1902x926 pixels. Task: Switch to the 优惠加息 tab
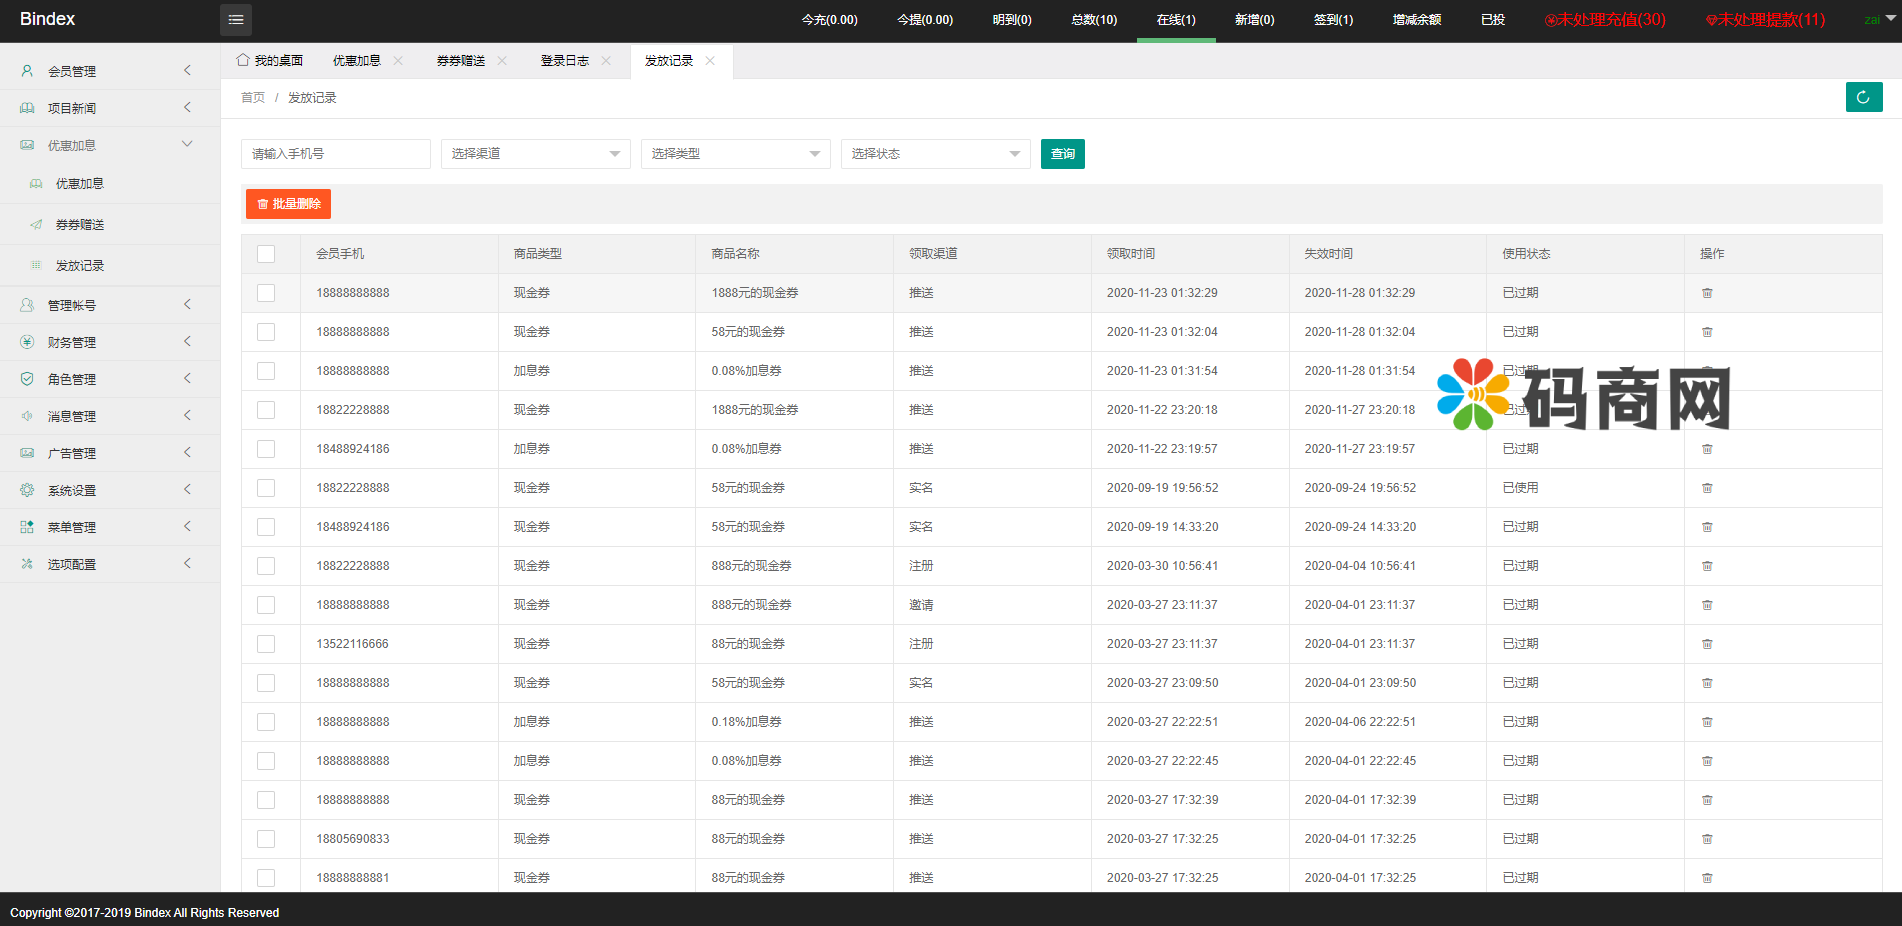tap(357, 61)
